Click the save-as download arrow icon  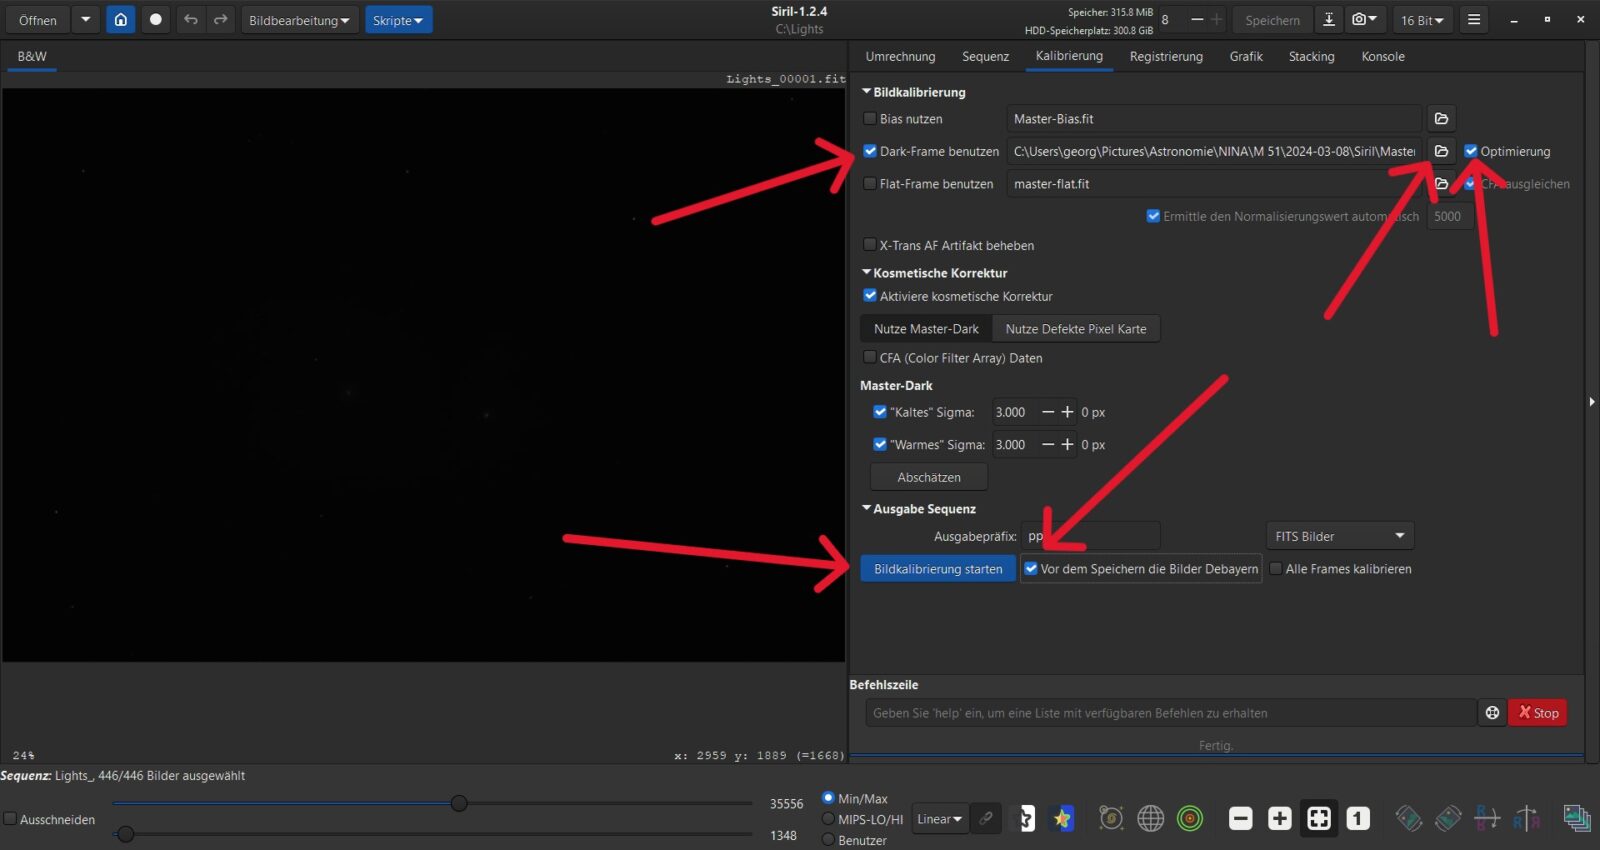tap(1329, 20)
